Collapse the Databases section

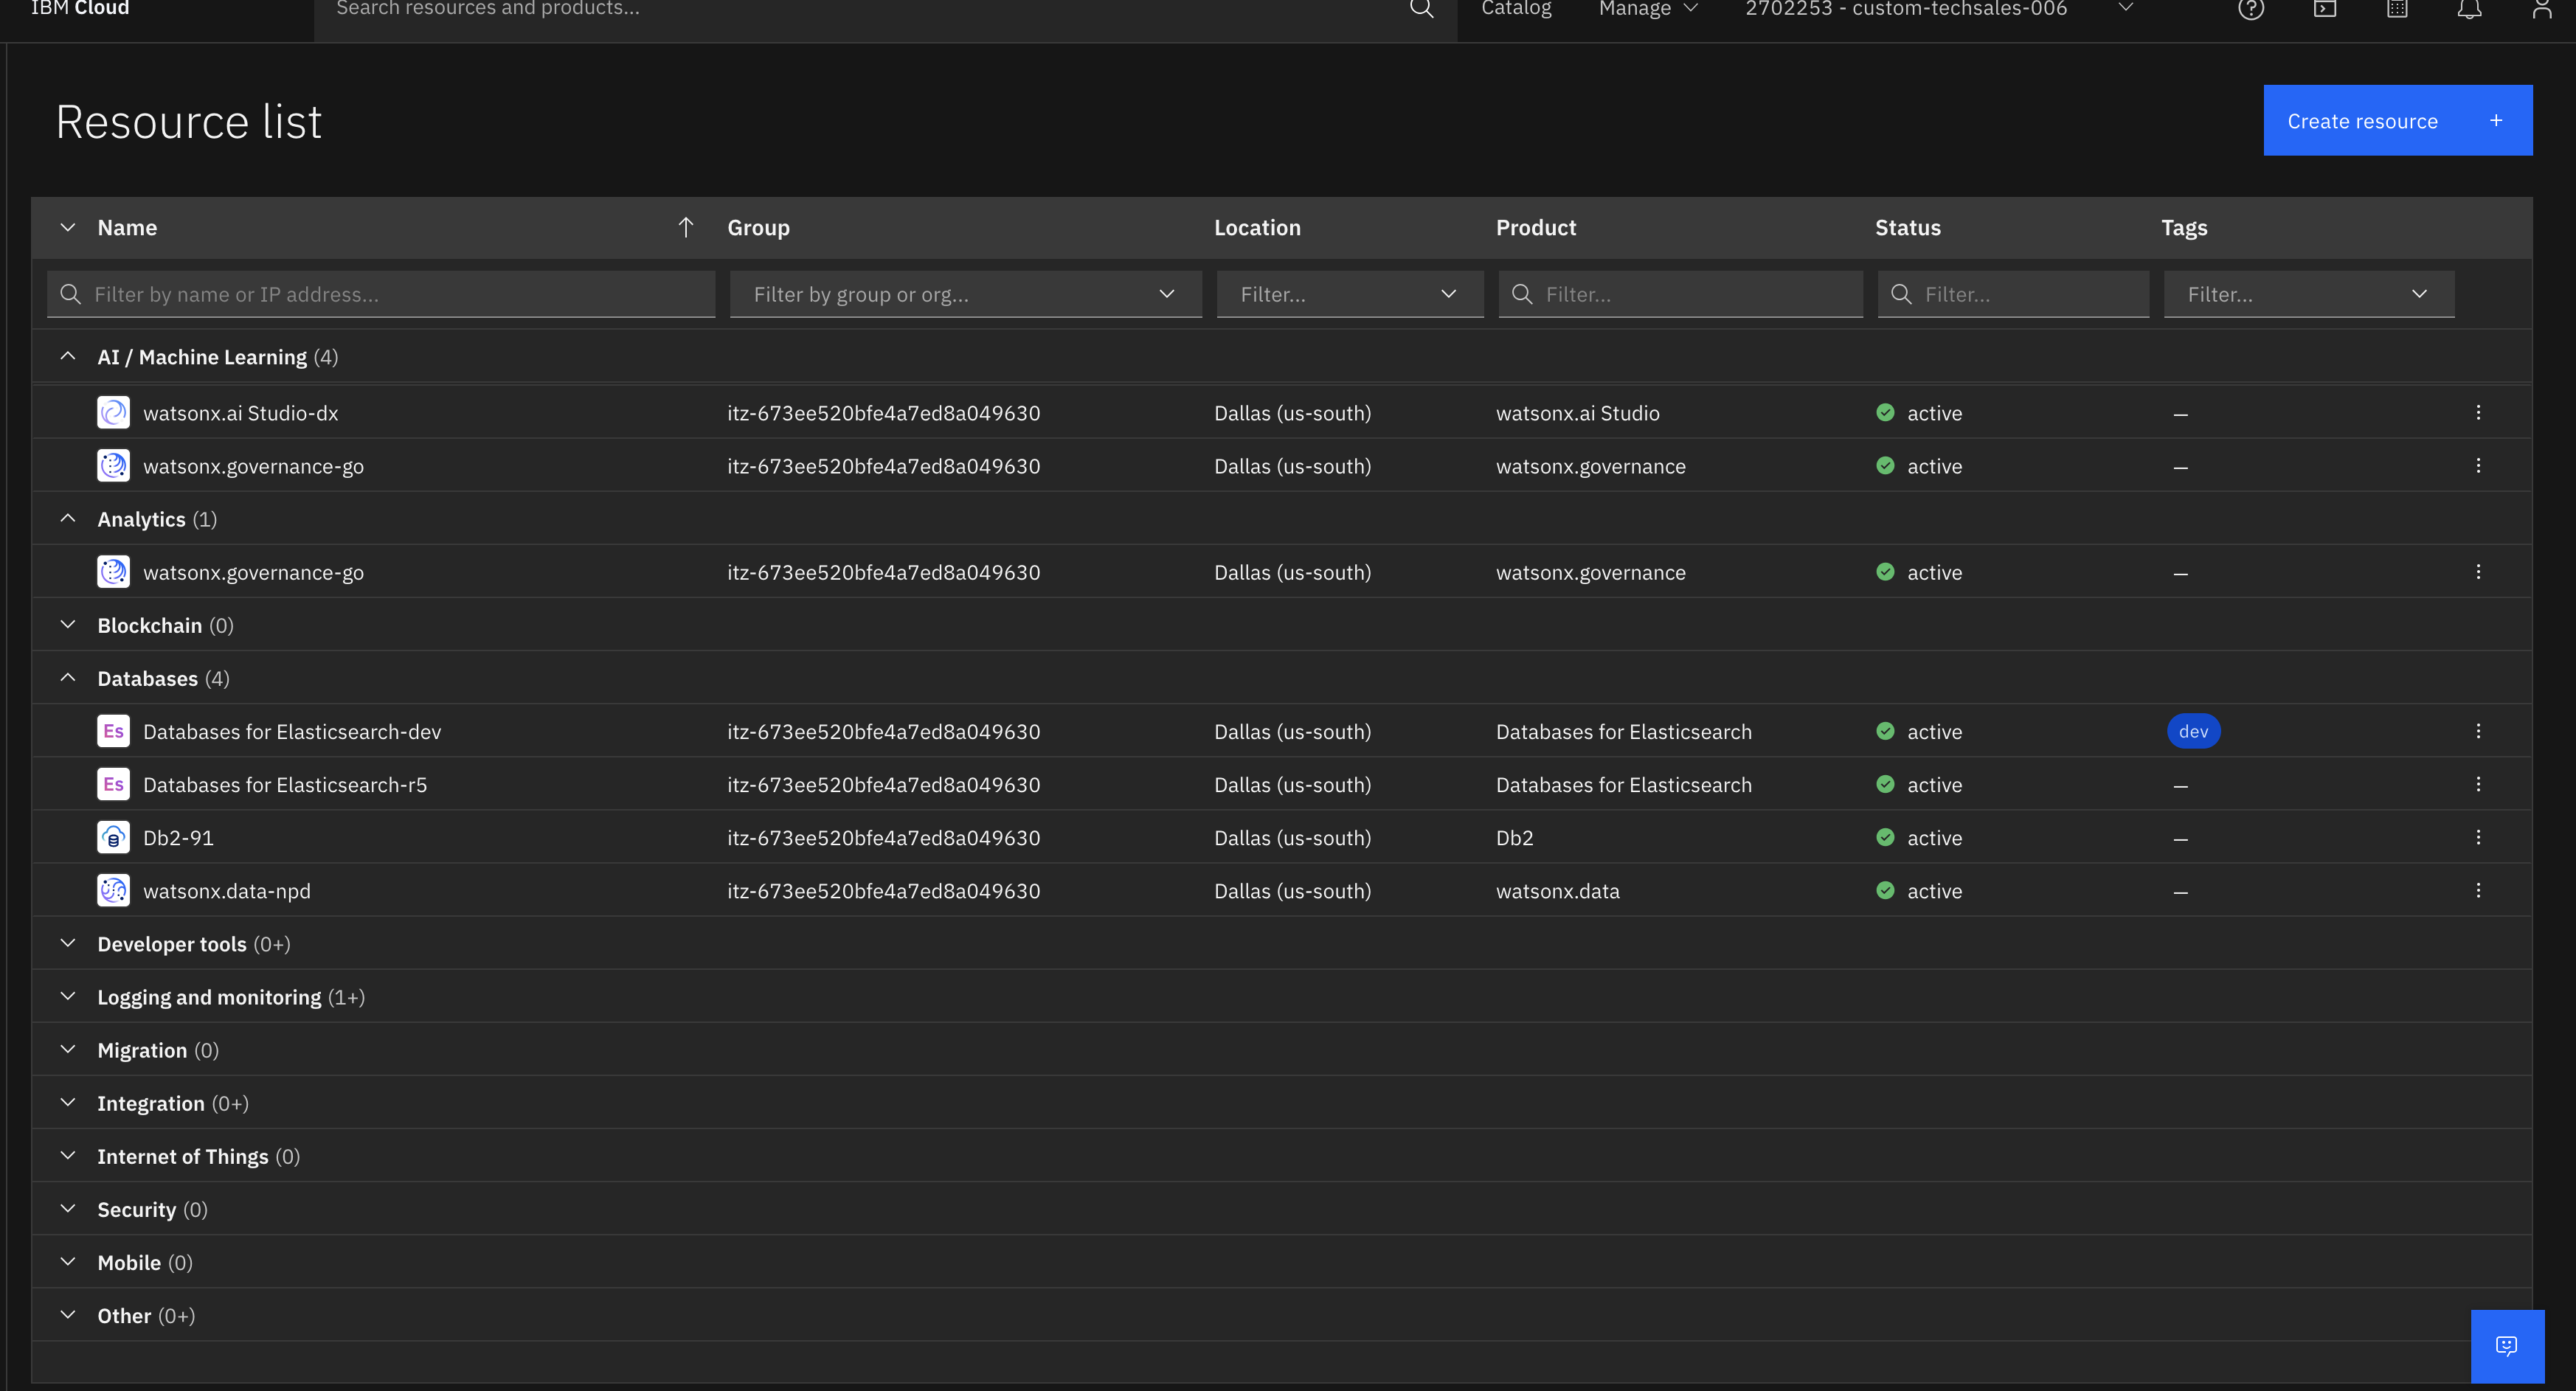point(67,679)
